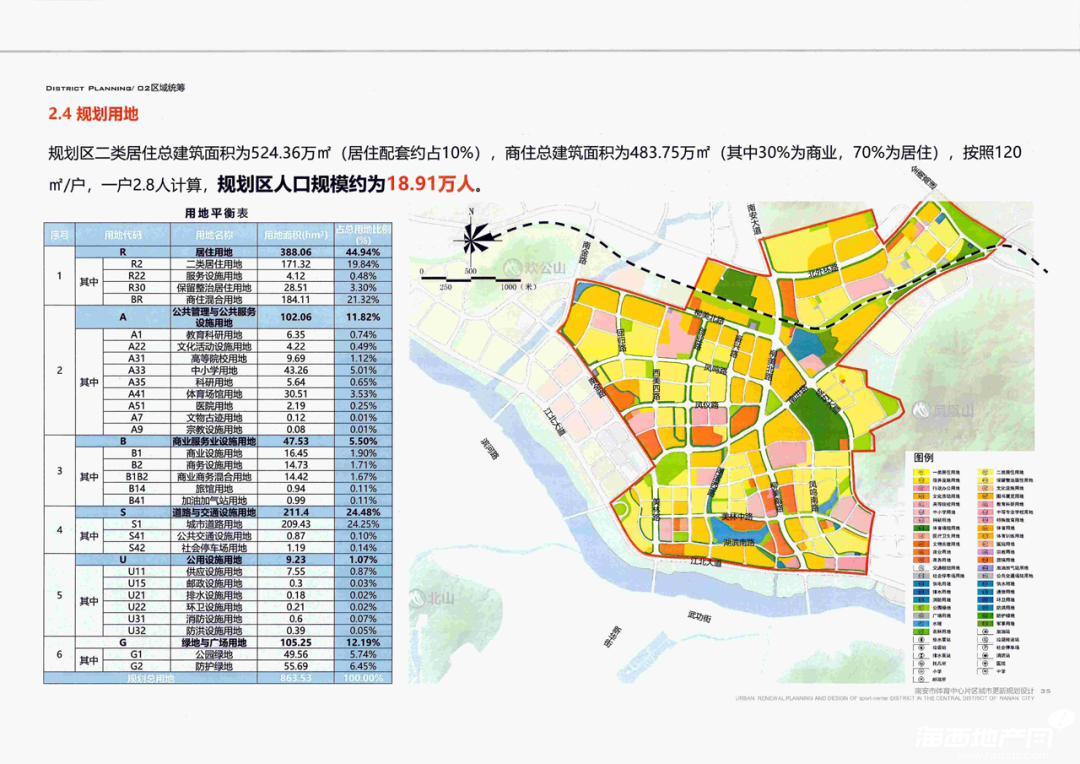Click the percentage 11.82%
The height and width of the screenshot is (764, 1080).
363,317
